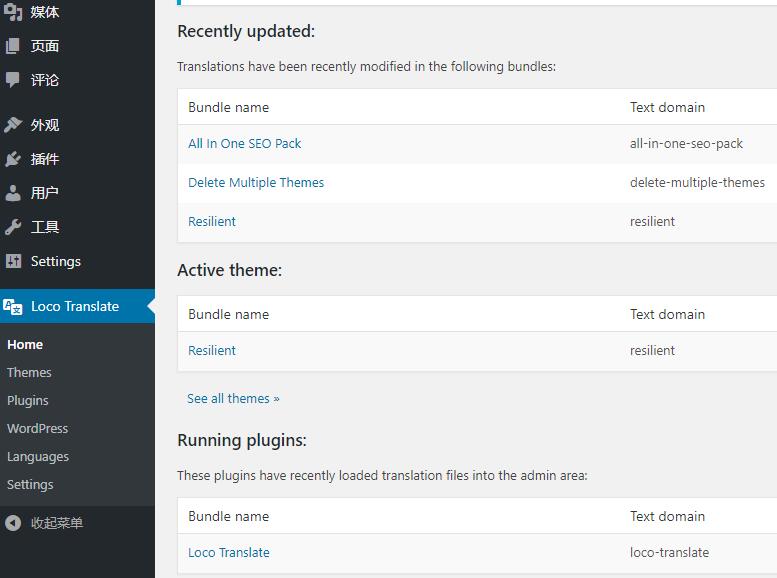The image size is (777, 578).
Task: Click the Loco Translate menu icon
Action: click(13, 306)
